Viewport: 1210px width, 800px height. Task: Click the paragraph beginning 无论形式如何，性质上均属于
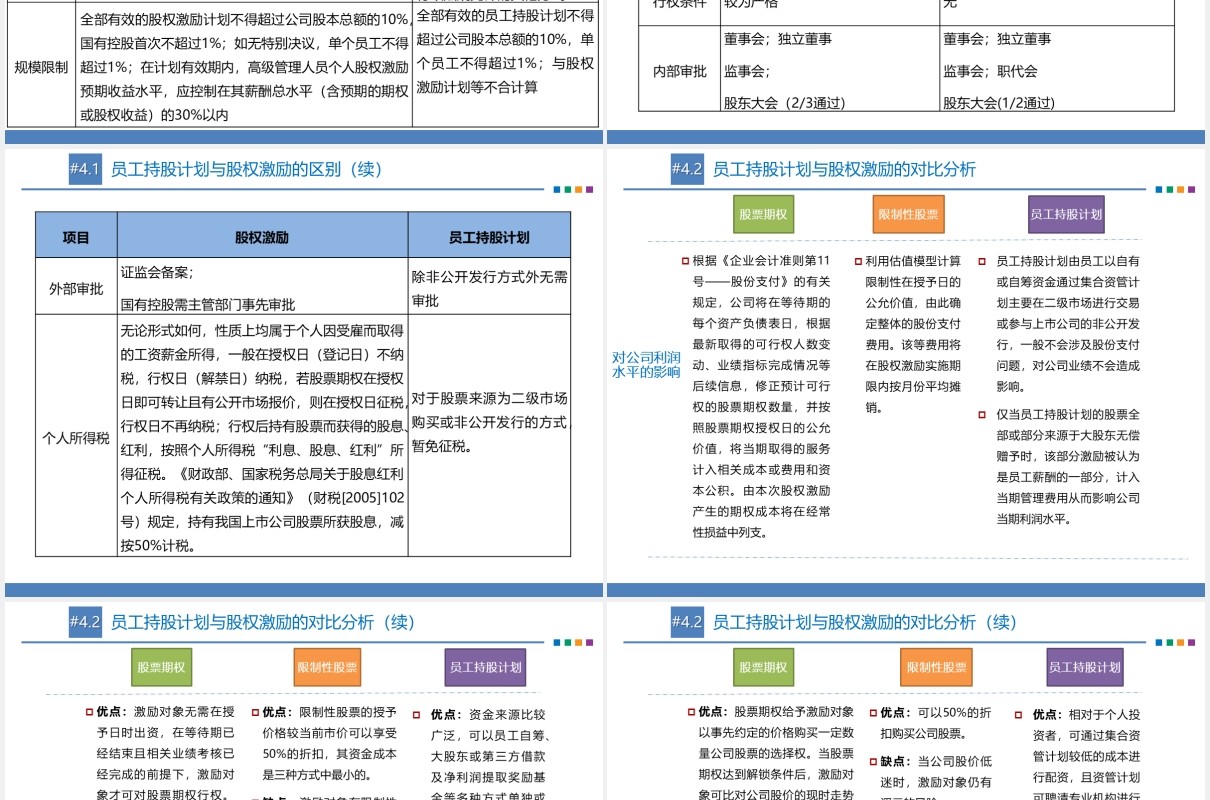coord(264,438)
